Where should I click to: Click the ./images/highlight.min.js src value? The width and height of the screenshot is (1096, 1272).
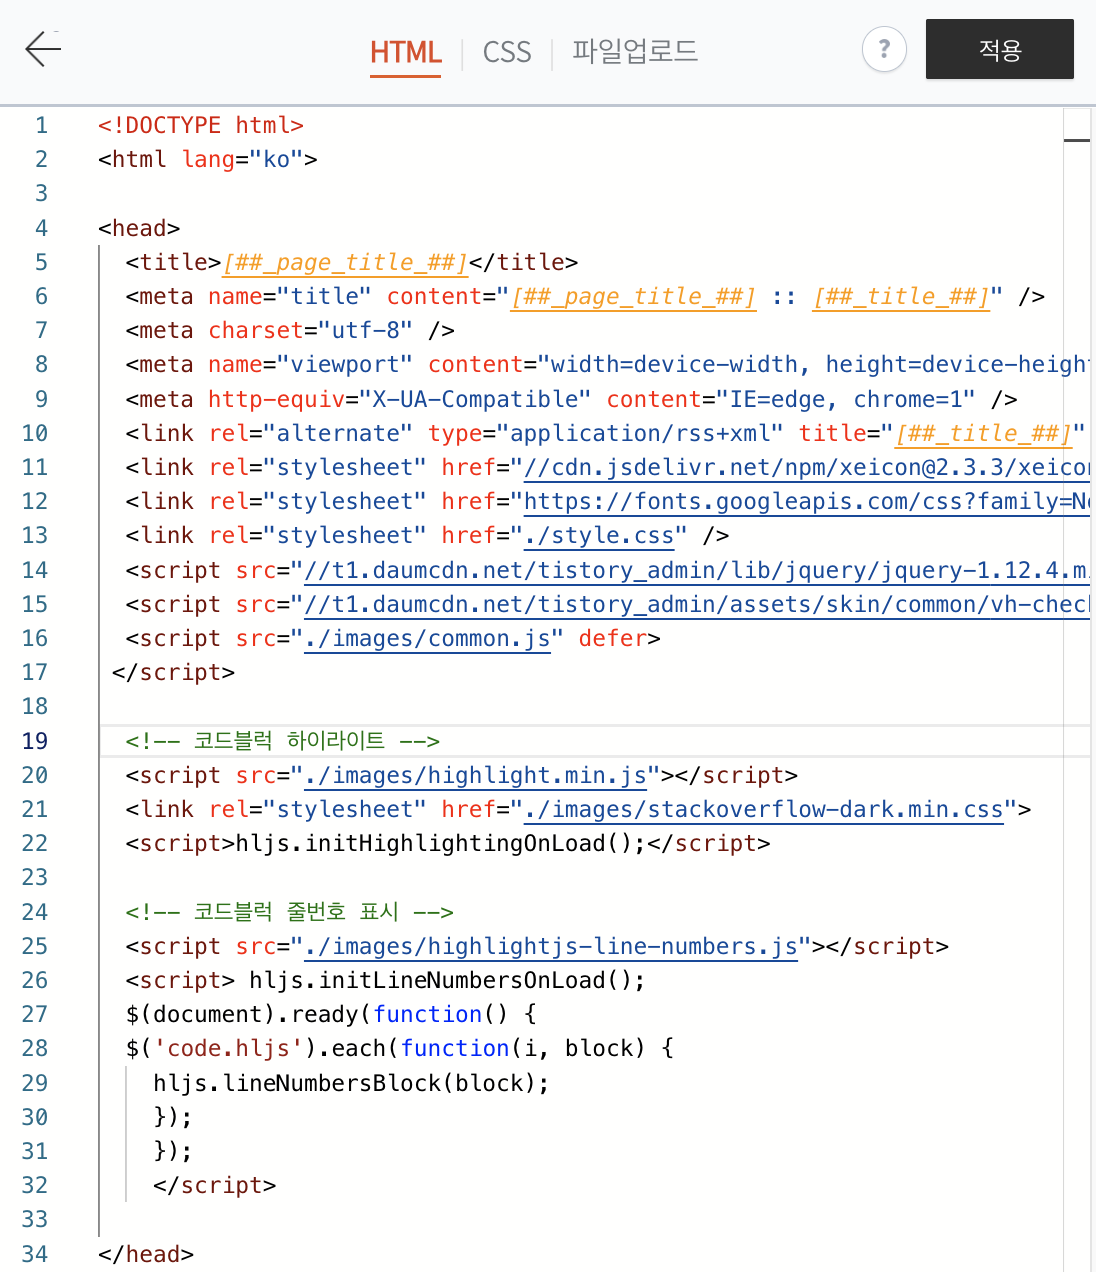(x=475, y=775)
